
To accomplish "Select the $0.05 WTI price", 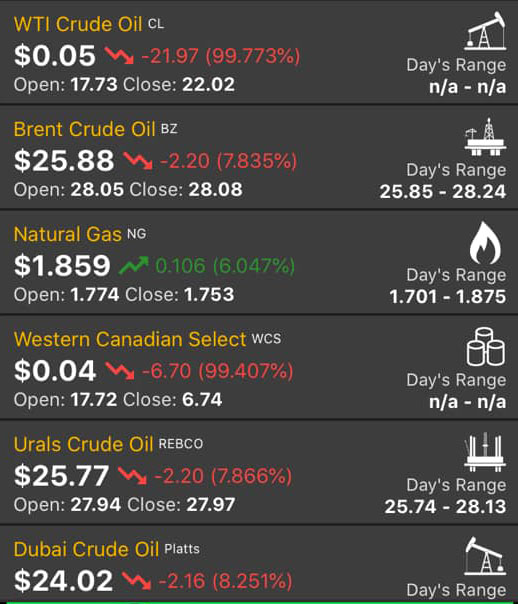I will (x=55, y=55).
